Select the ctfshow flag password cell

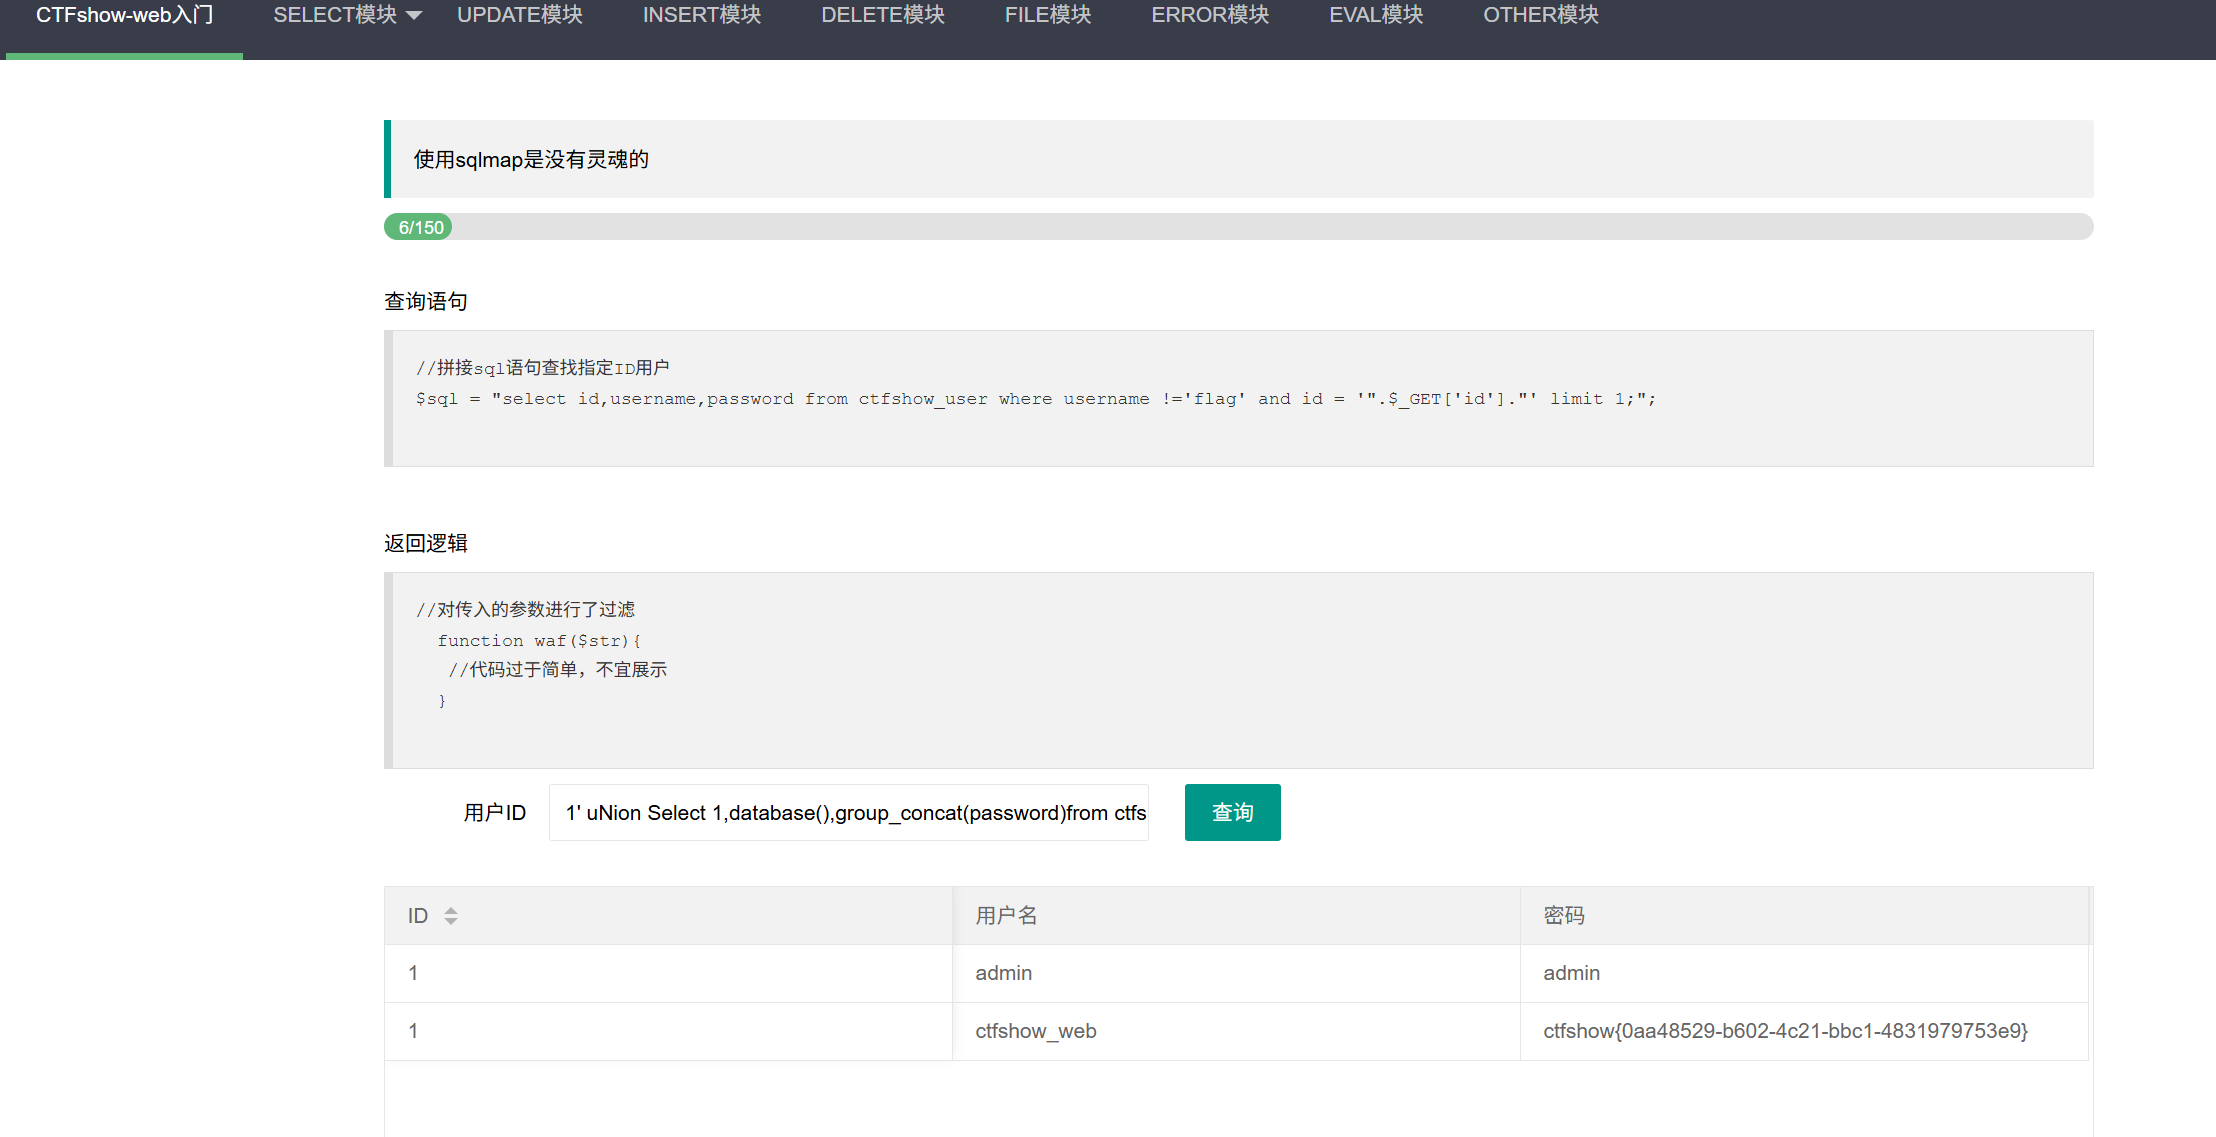[1784, 1031]
